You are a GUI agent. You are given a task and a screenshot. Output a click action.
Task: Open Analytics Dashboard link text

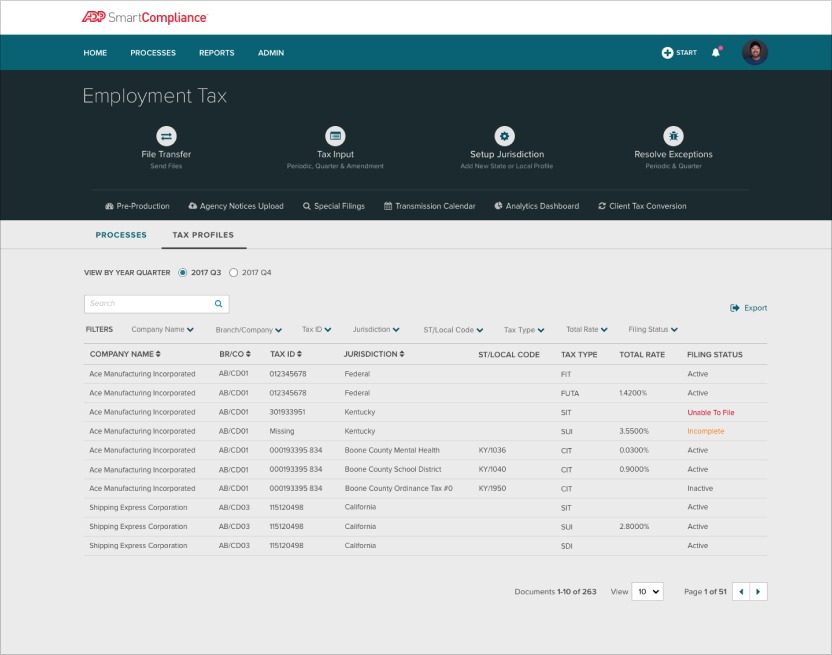click(x=542, y=206)
